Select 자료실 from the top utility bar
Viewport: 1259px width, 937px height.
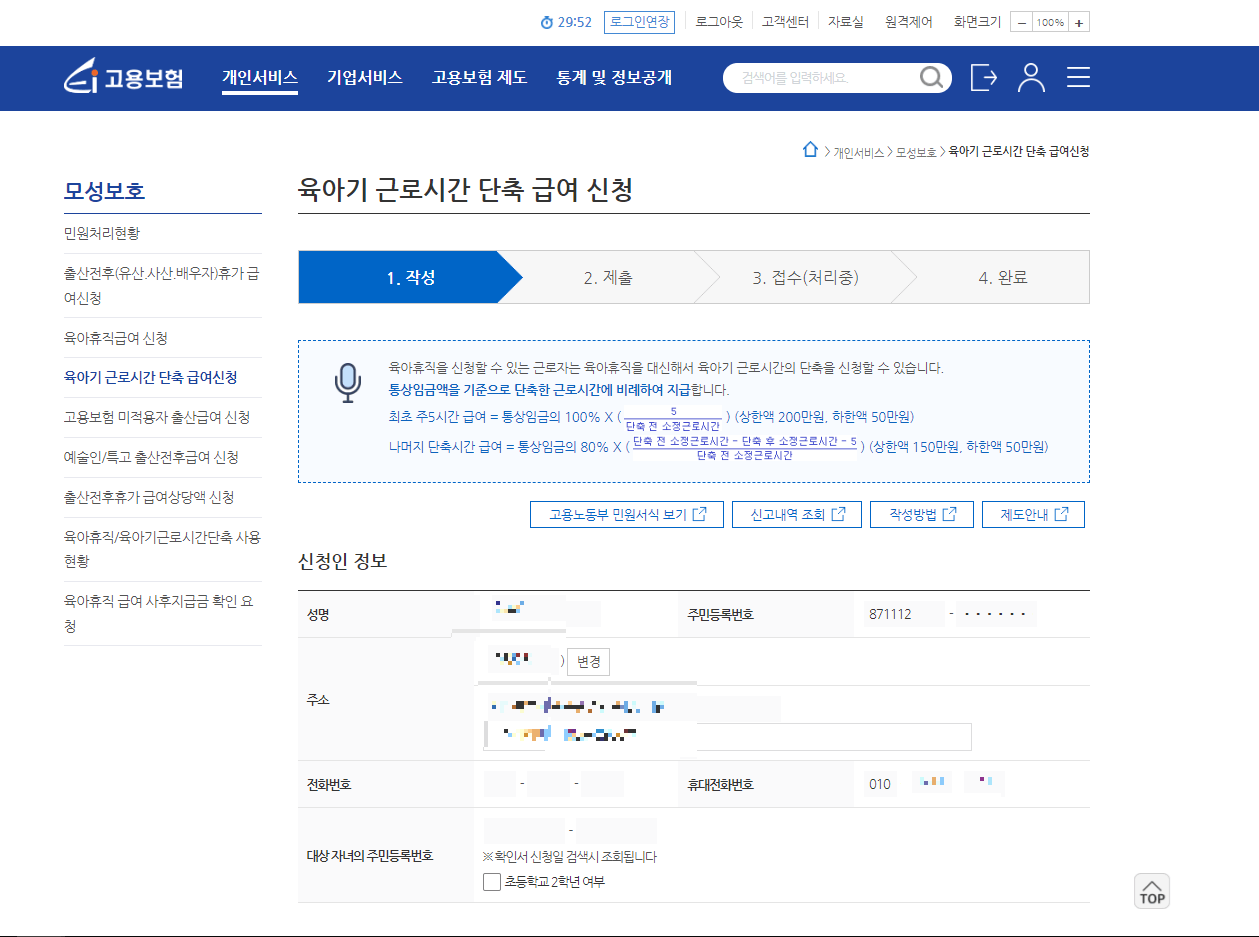click(845, 21)
